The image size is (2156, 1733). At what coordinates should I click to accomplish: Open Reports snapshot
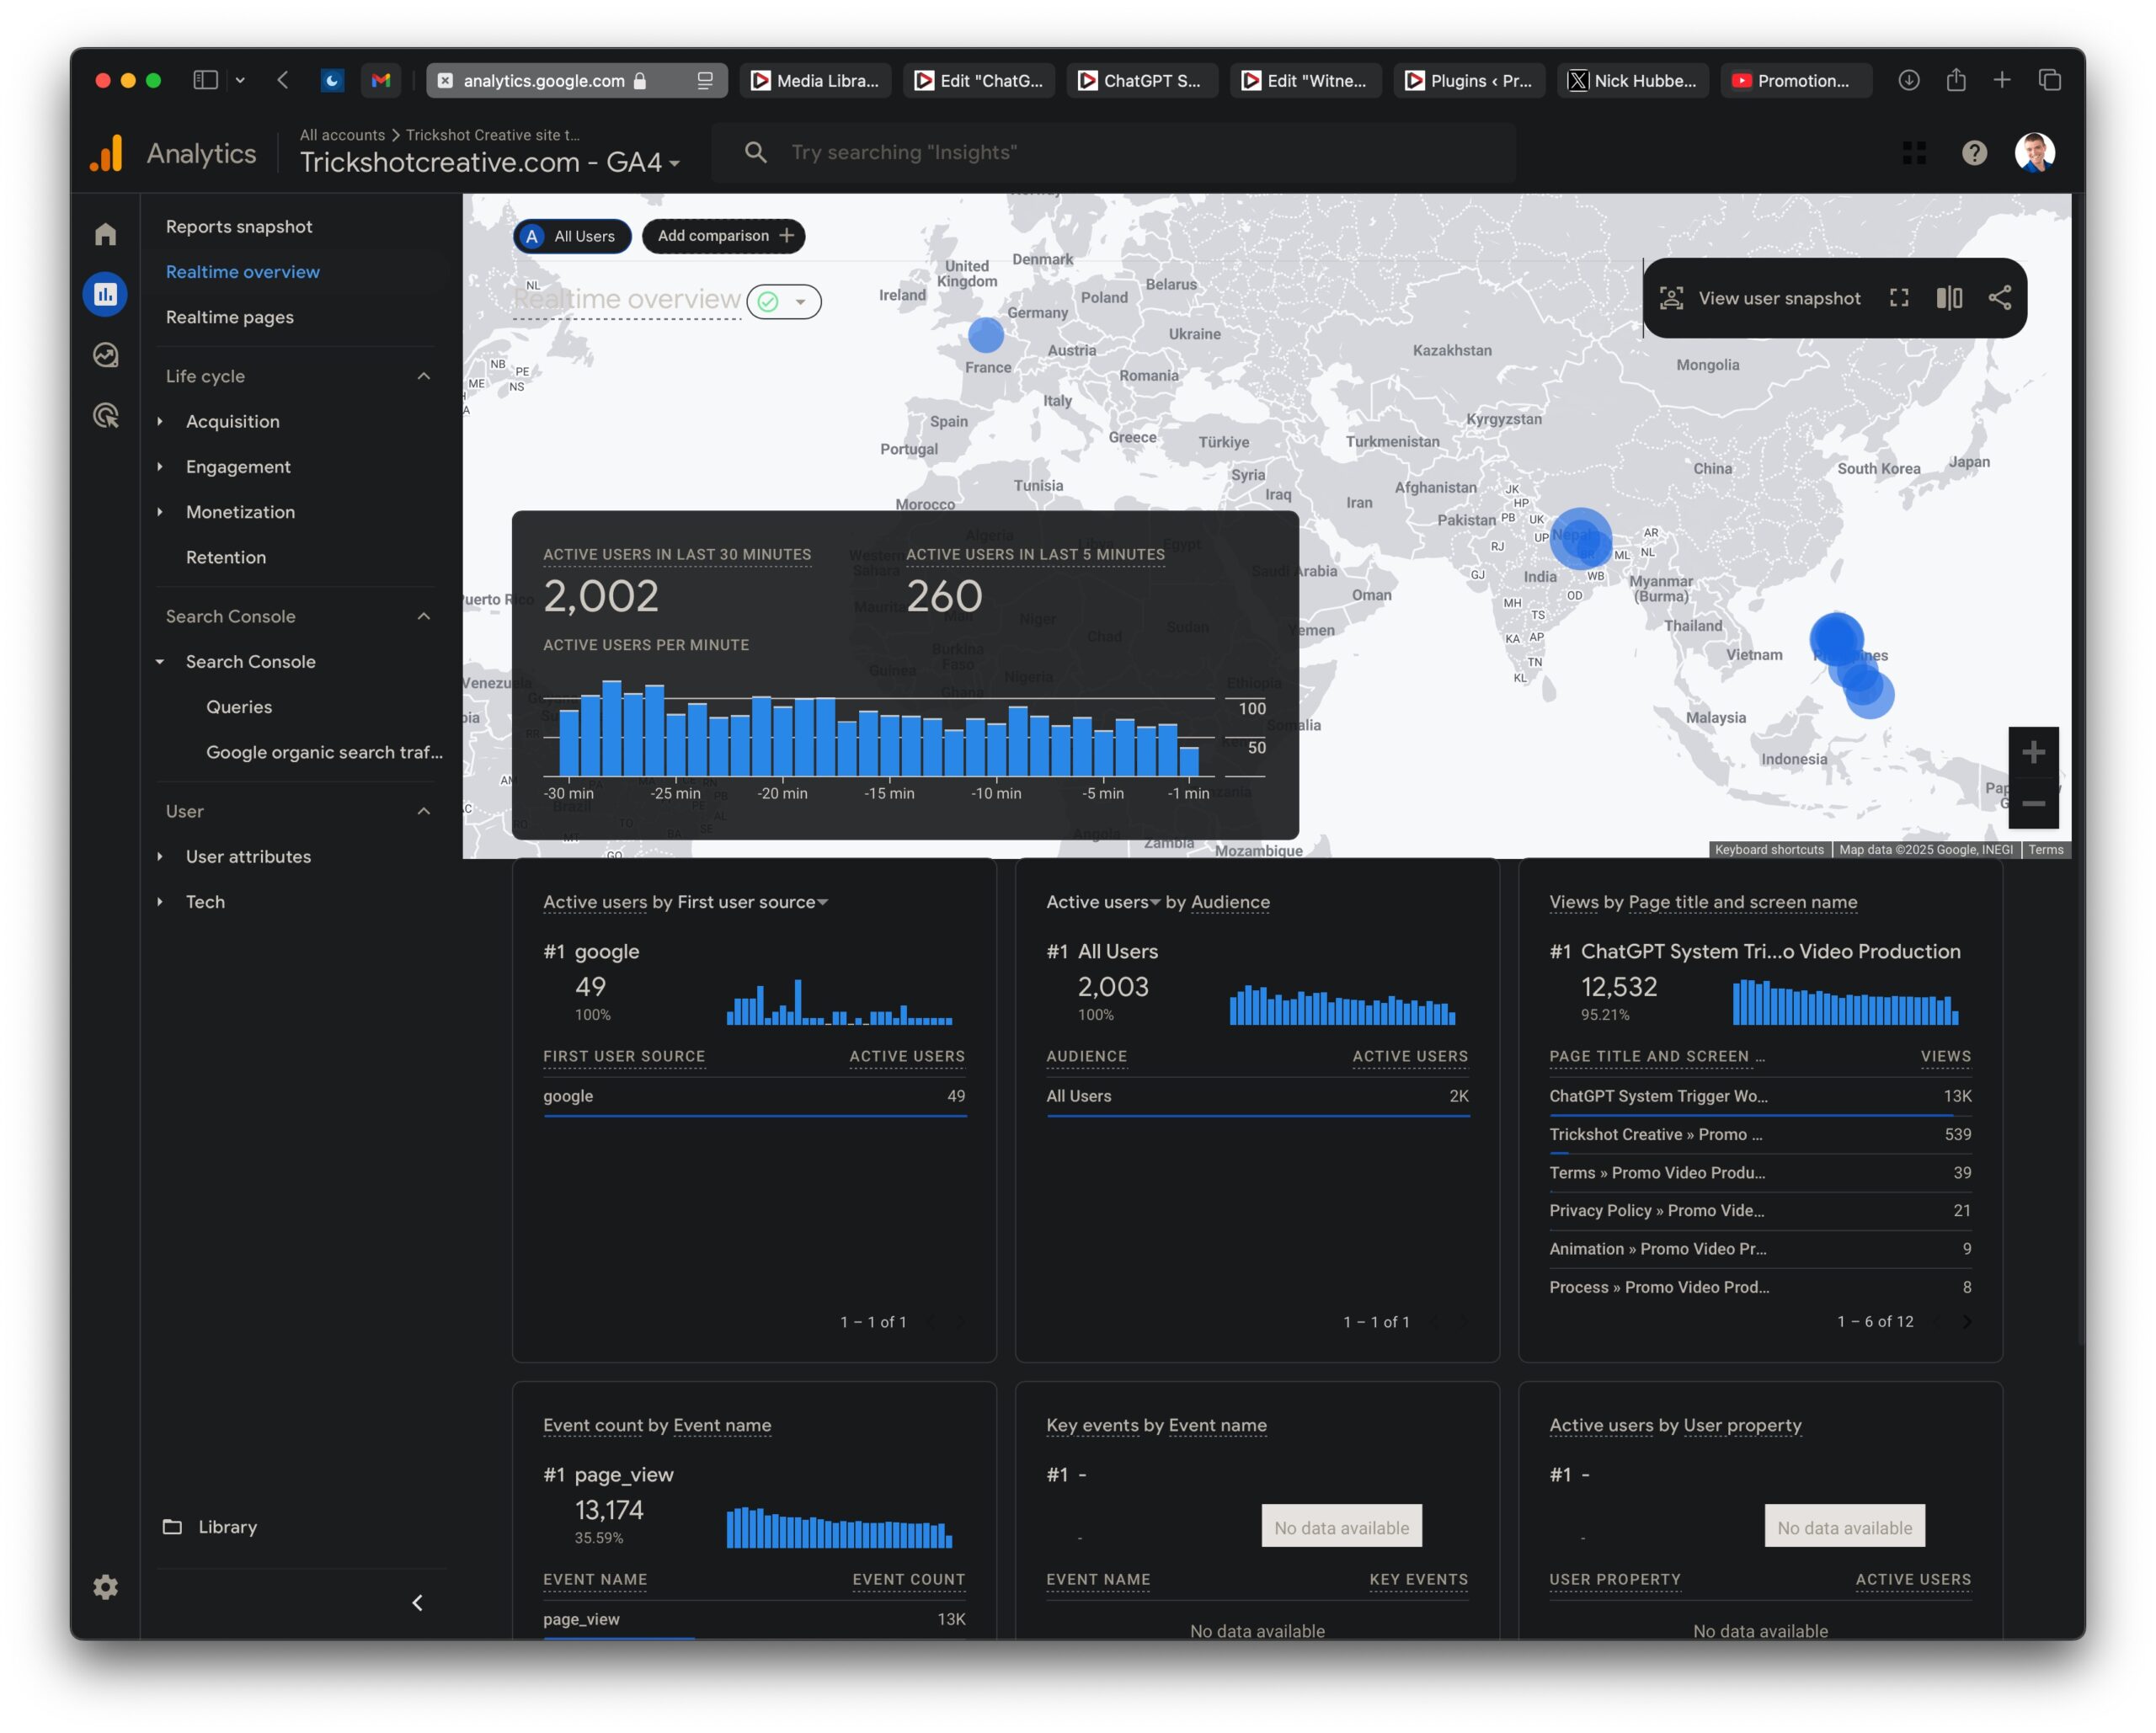point(239,227)
